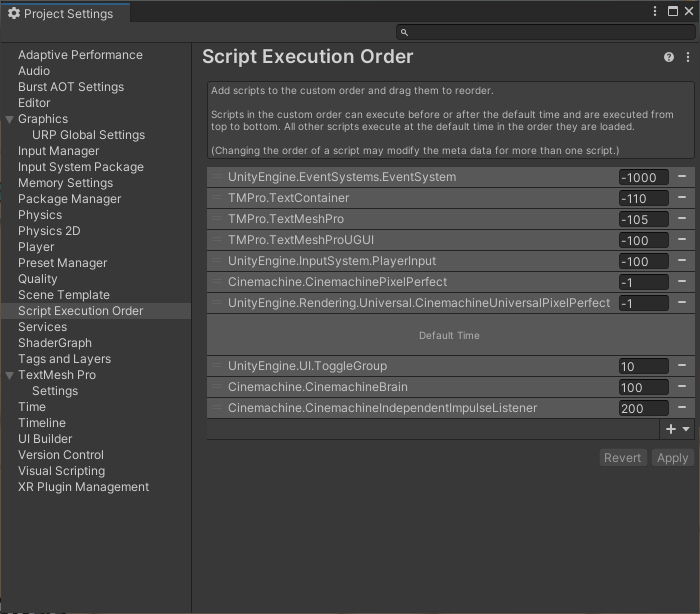This screenshot has width=700, height=614.
Task: Collapse the Graphics category
Action: point(9,119)
